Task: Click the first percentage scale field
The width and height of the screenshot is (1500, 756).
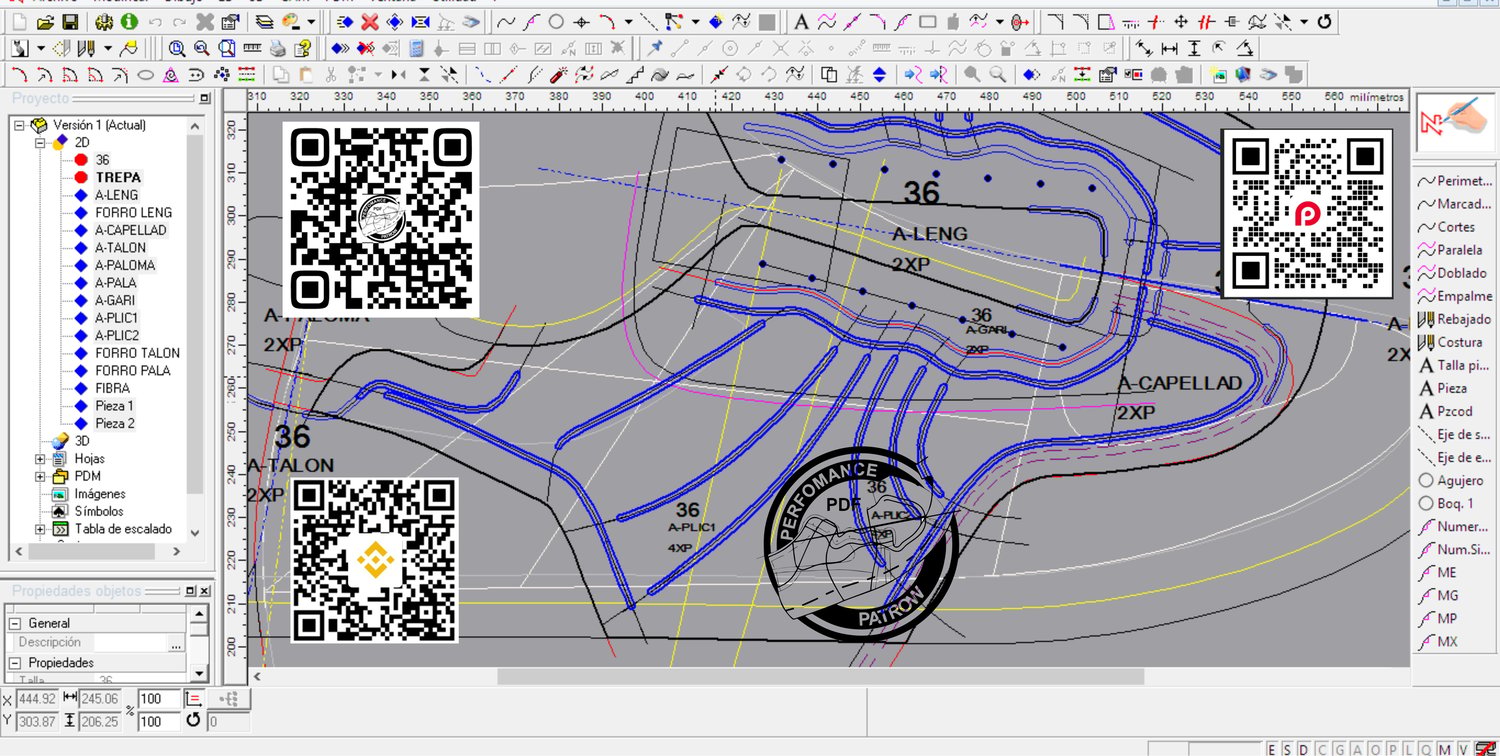Action: point(159,698)
